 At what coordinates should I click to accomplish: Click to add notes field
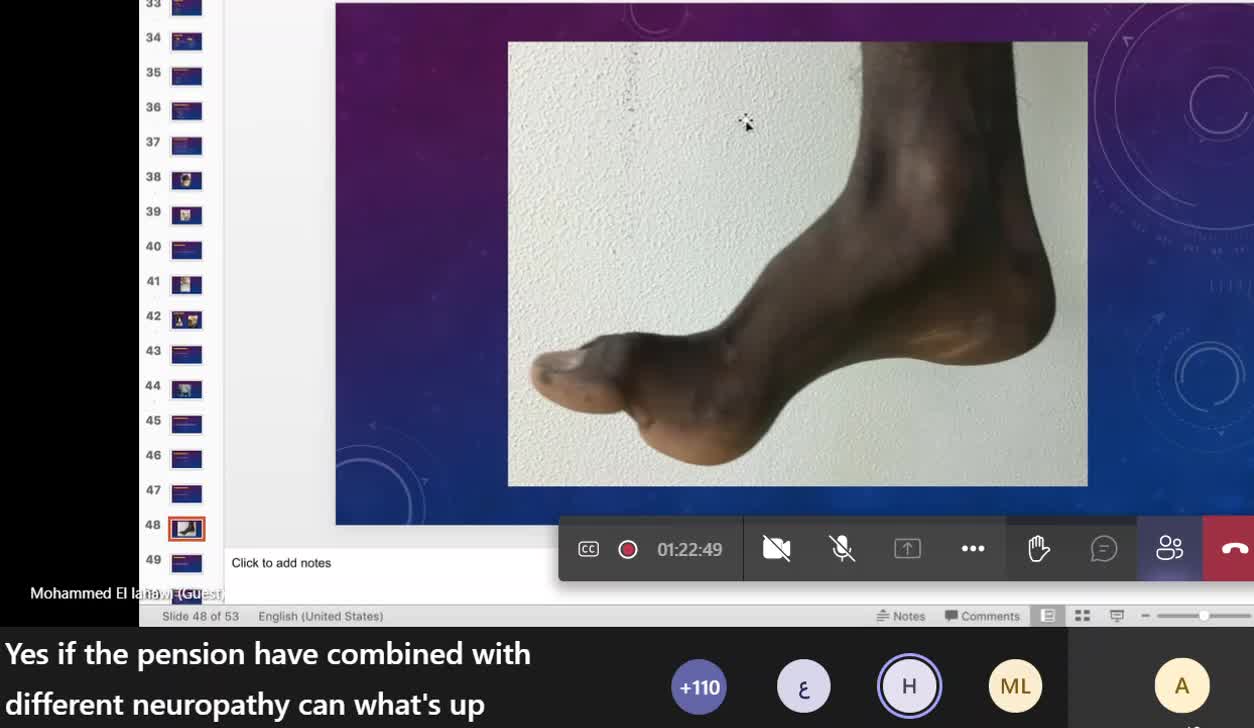pyautogui.click(x=281, y=563)
